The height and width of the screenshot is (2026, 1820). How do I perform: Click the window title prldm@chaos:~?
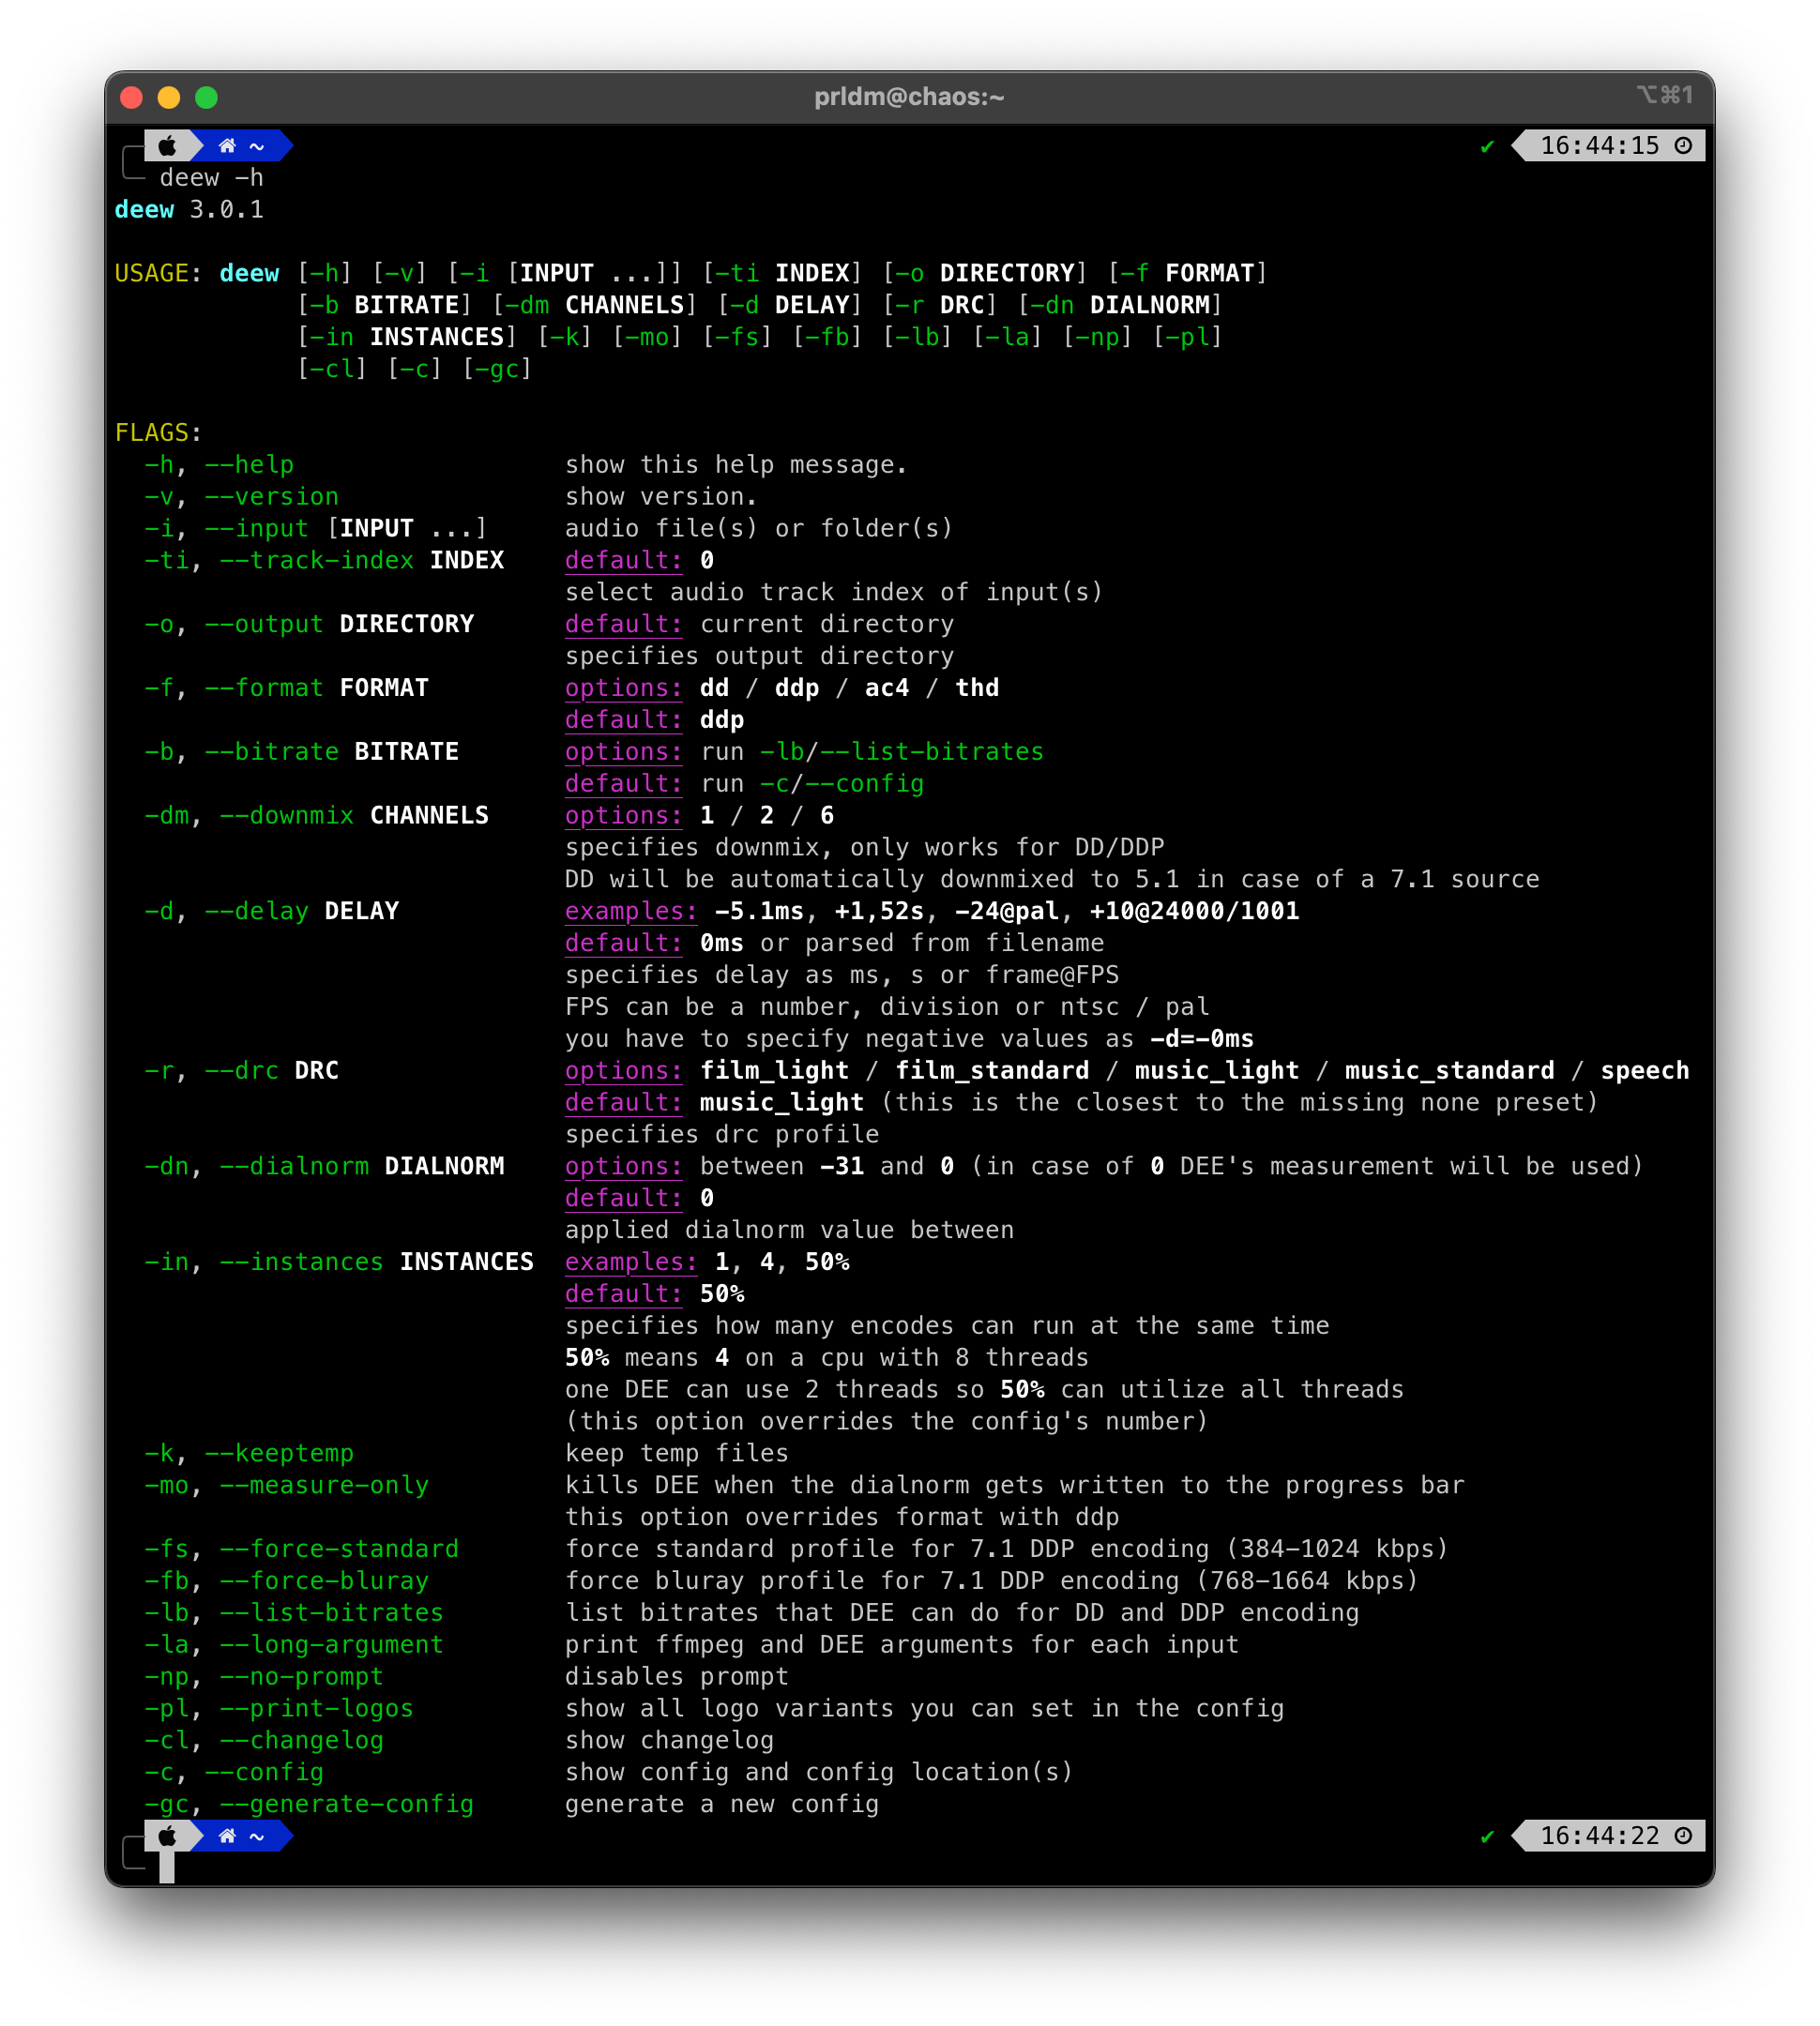pos(908,97)
